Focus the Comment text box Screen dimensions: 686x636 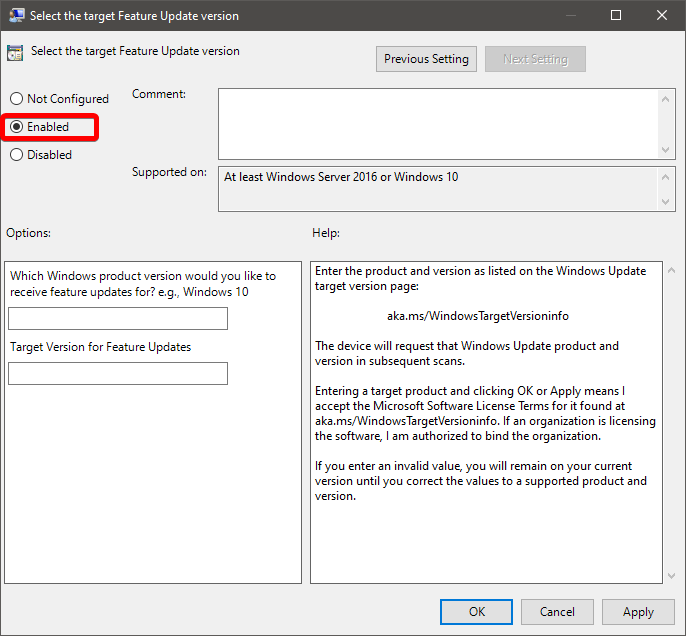point(438,124)
